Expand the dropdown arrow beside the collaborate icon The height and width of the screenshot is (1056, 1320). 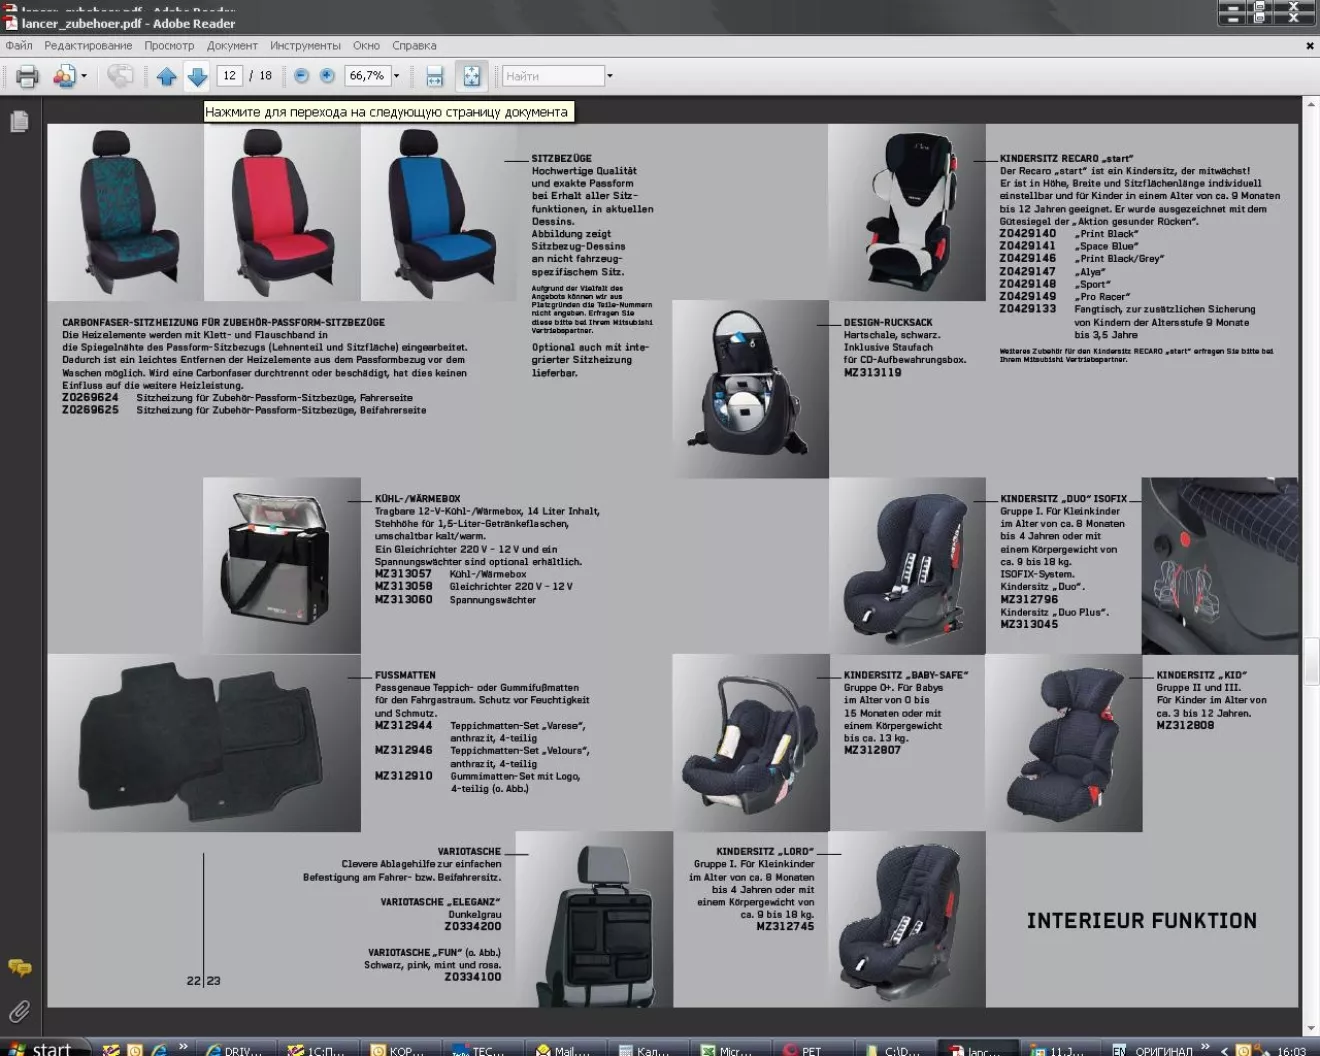[84, 76]
